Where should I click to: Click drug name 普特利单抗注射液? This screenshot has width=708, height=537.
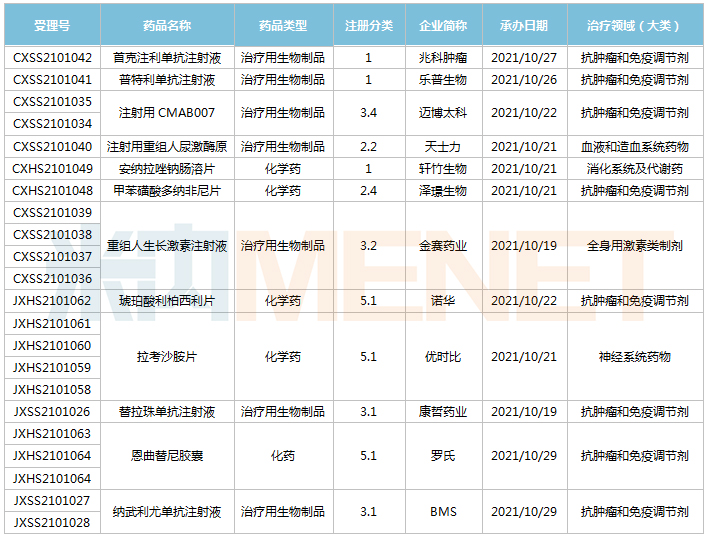(167, 80)
